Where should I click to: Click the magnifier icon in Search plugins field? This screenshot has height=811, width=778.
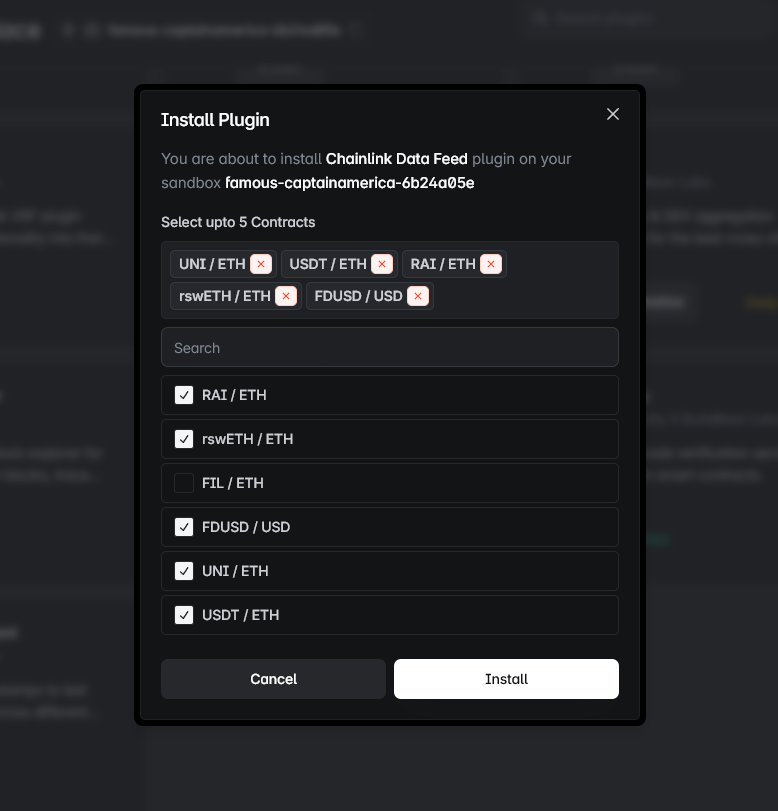(x=541, y=18)
